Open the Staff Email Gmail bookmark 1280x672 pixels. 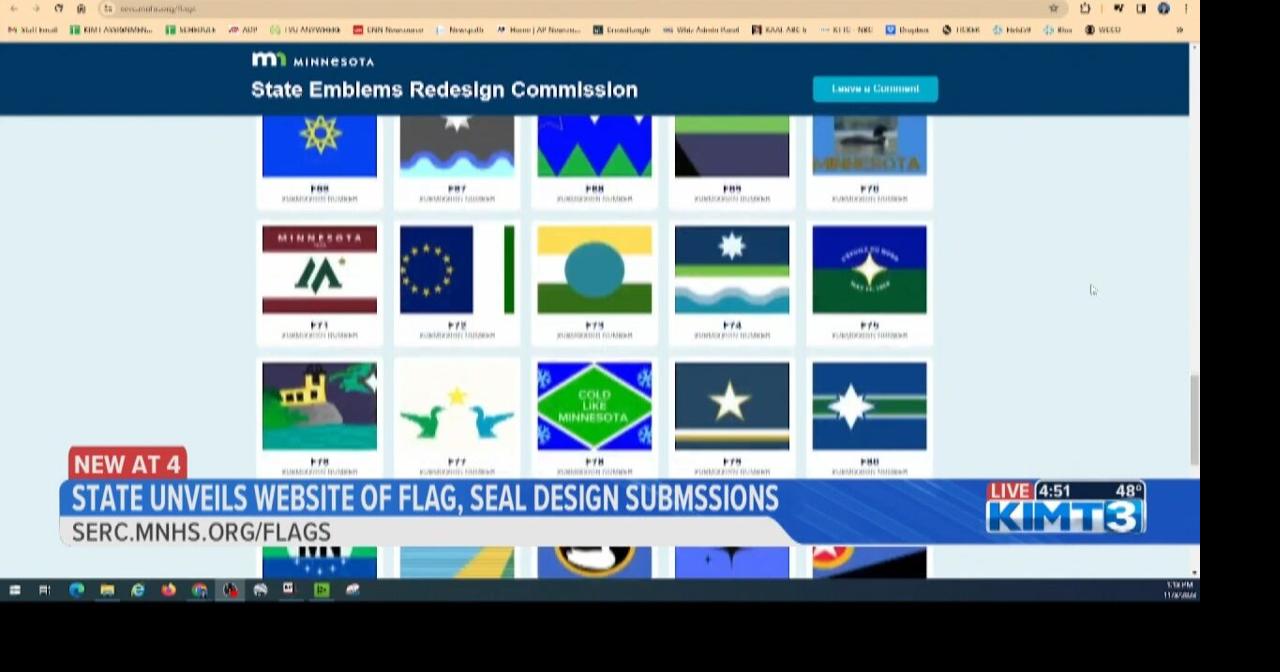[33, 30]
